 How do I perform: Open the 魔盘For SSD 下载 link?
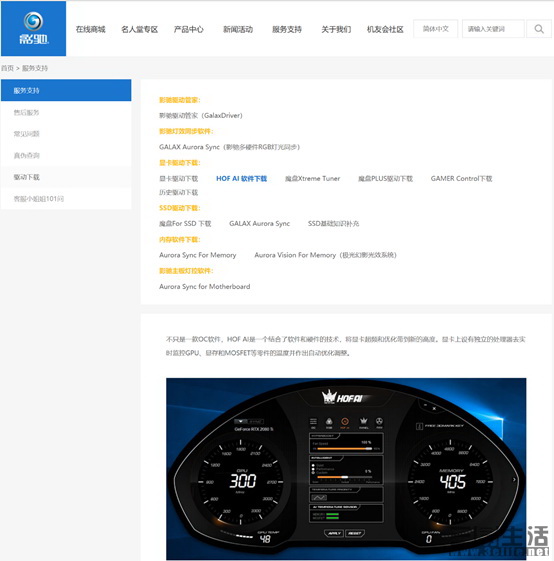185,224
